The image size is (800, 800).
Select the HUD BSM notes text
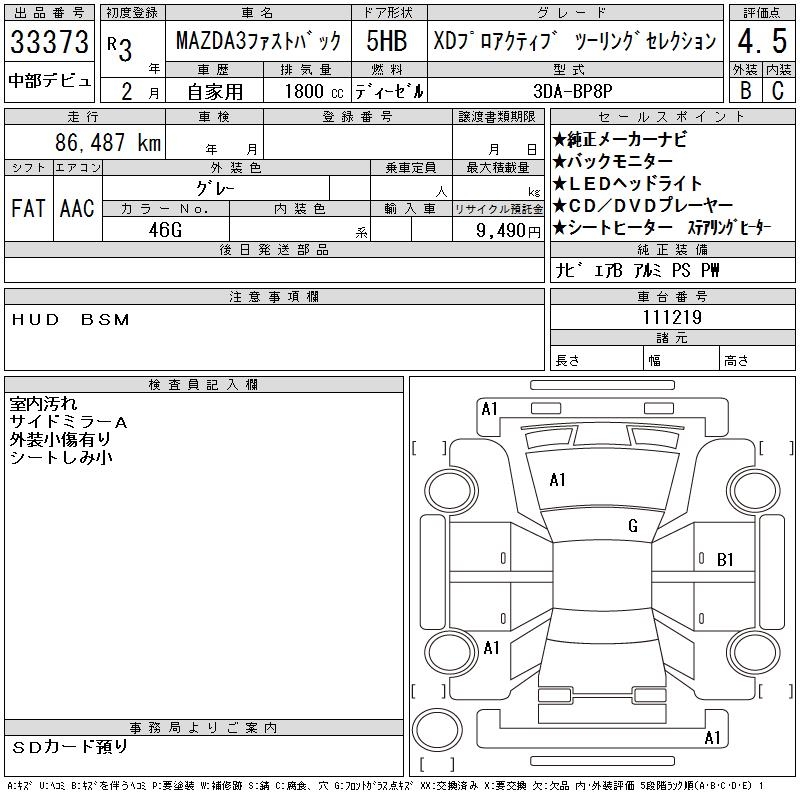click(x=70, y=320)
